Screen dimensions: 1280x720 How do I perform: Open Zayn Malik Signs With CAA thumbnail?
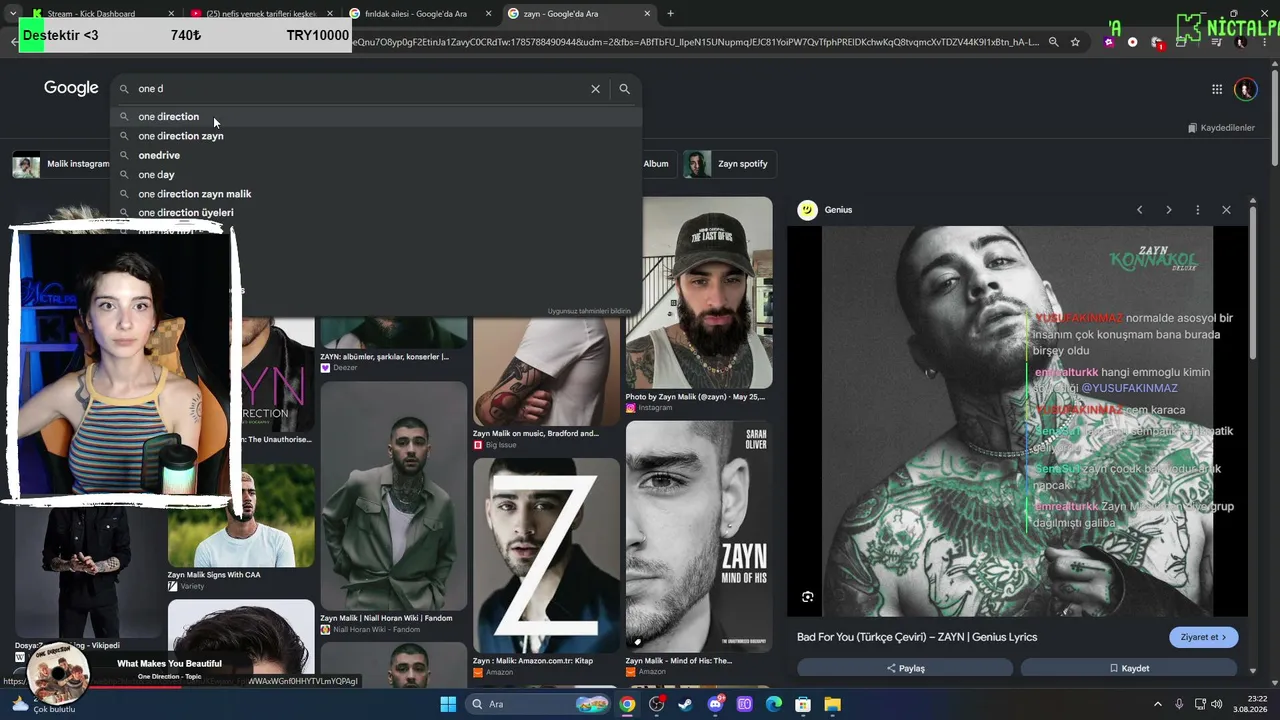click(241, 516)
